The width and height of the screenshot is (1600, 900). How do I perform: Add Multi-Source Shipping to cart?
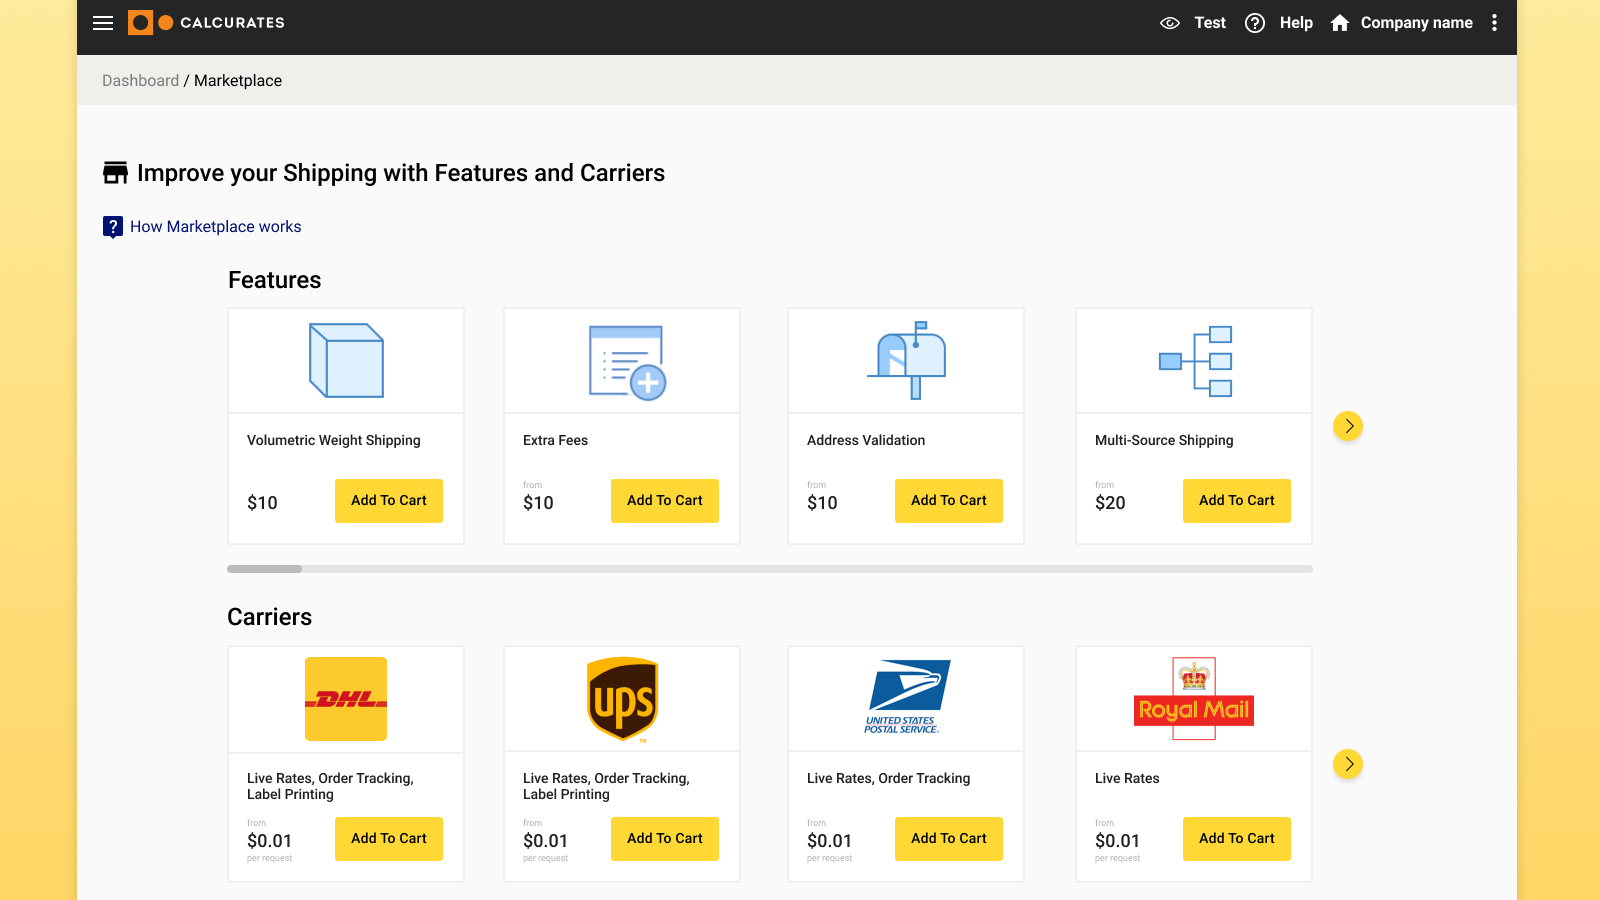1237,501
